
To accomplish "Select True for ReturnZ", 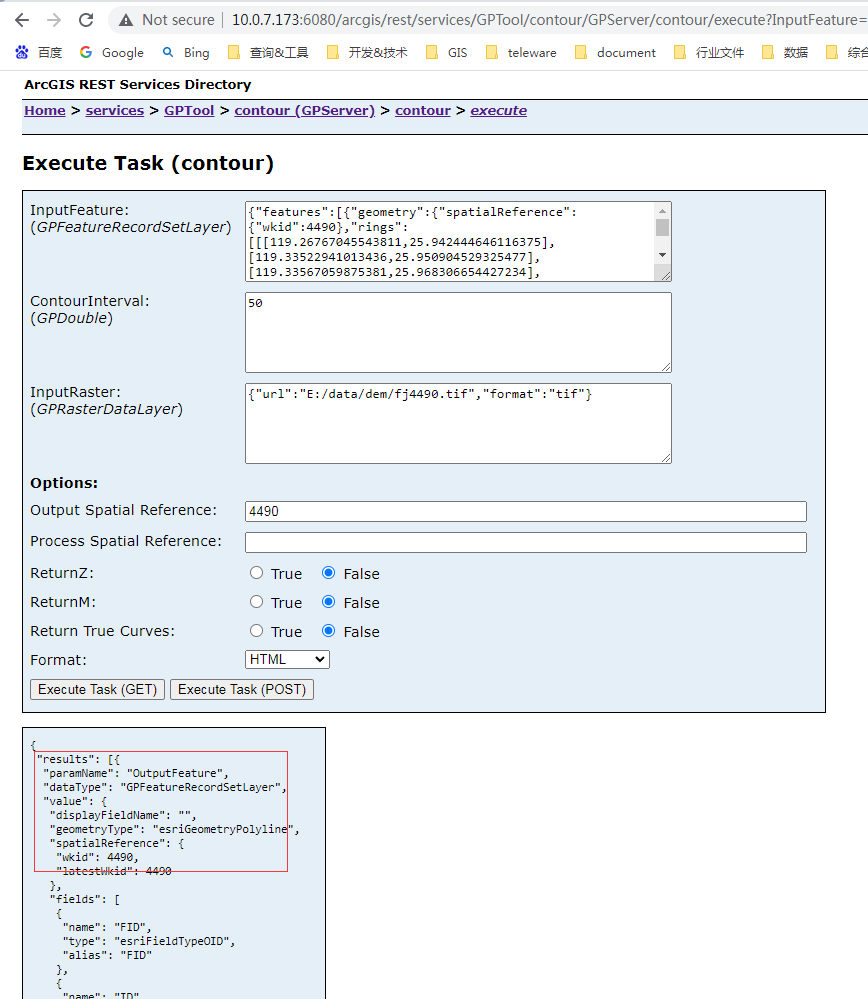I will [256, 573].
